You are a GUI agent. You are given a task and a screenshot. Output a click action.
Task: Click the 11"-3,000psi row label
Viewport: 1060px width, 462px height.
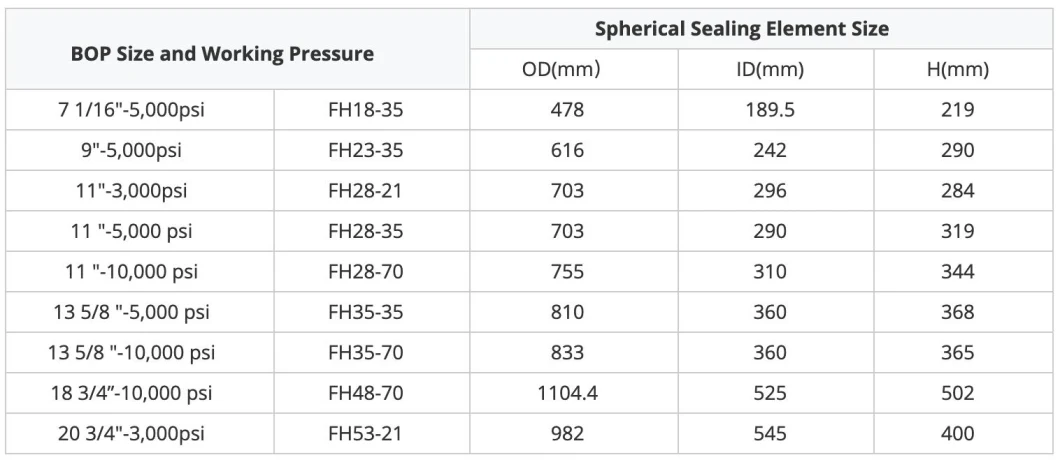131,191
